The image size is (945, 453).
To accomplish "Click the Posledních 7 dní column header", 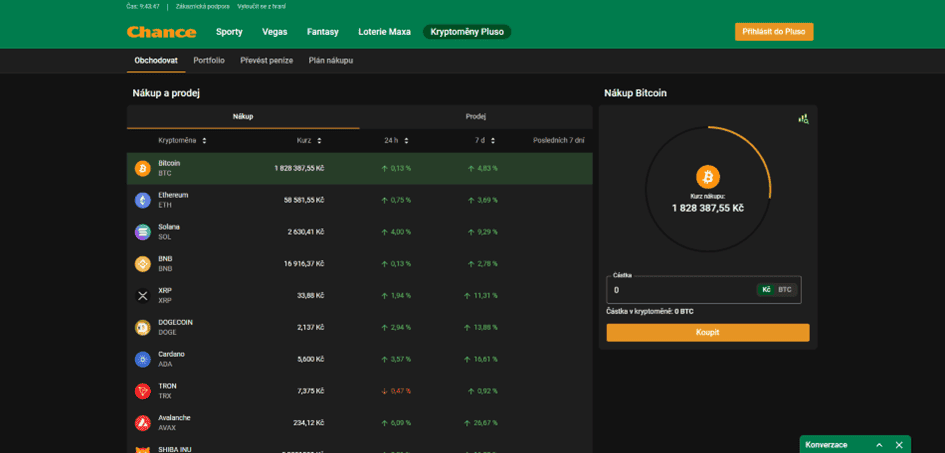I will 559,140.
